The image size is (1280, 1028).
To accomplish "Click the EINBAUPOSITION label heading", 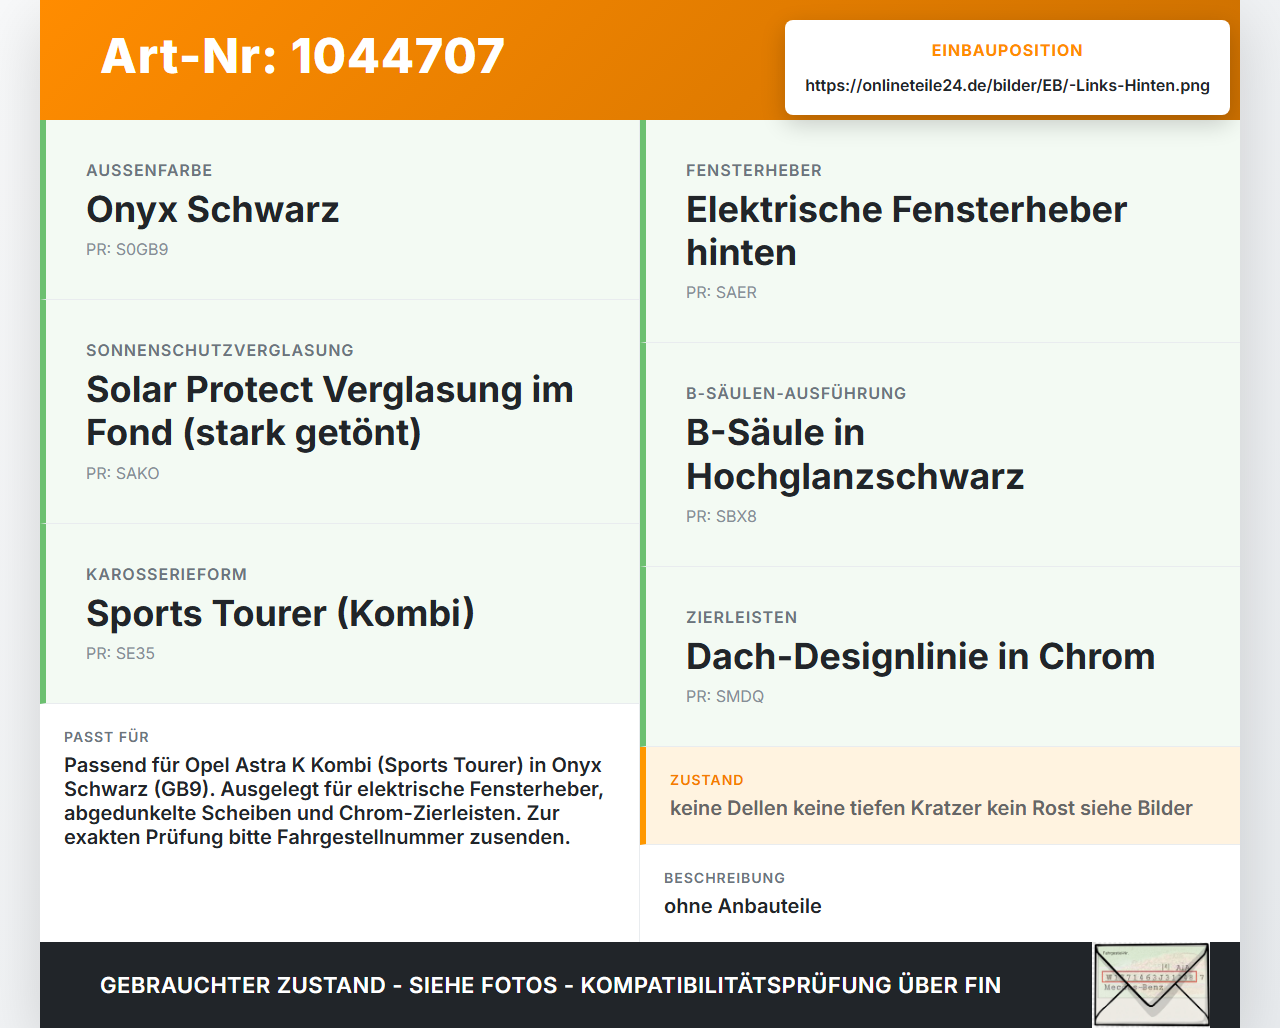I will tap(1007, 50).
